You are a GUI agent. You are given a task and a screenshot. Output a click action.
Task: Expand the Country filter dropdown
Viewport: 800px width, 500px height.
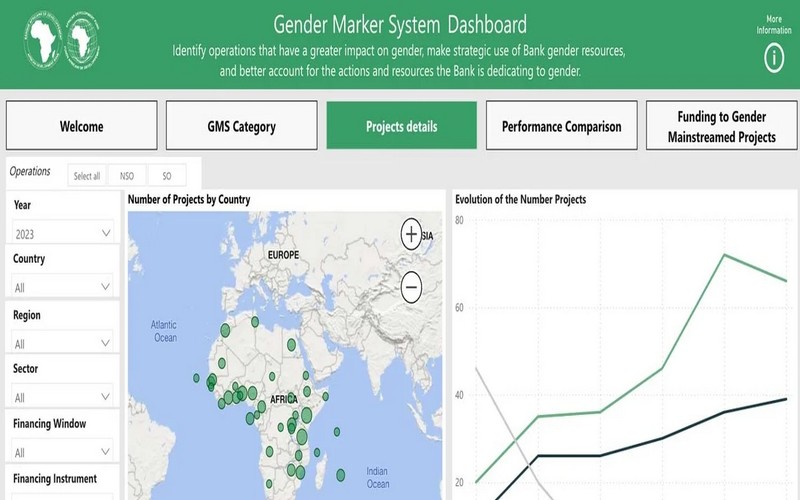62,287
